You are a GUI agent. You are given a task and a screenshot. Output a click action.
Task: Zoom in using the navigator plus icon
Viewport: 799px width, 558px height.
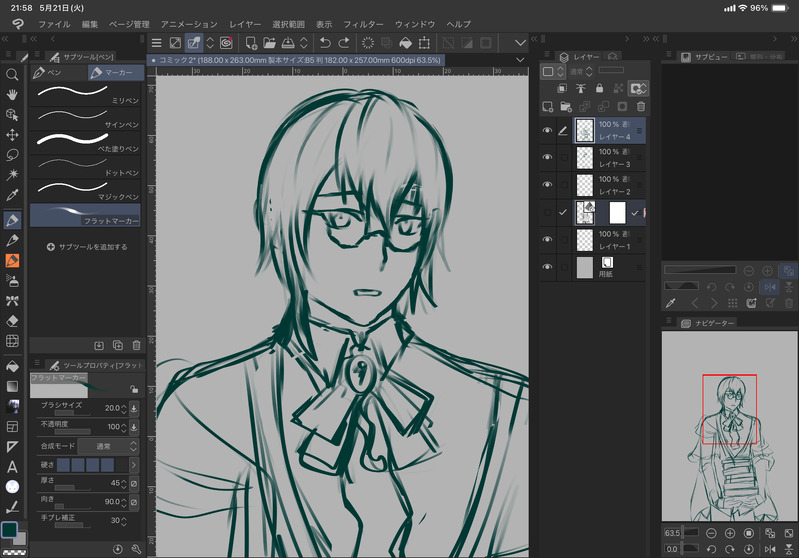[730, 533]
